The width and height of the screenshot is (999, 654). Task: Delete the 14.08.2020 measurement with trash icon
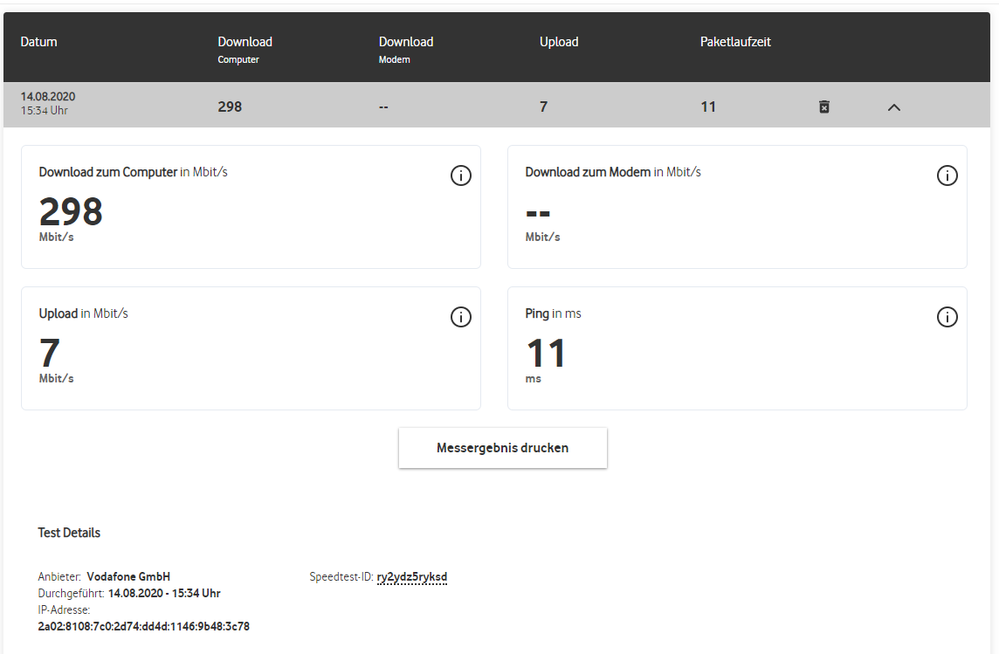(824, 106)
